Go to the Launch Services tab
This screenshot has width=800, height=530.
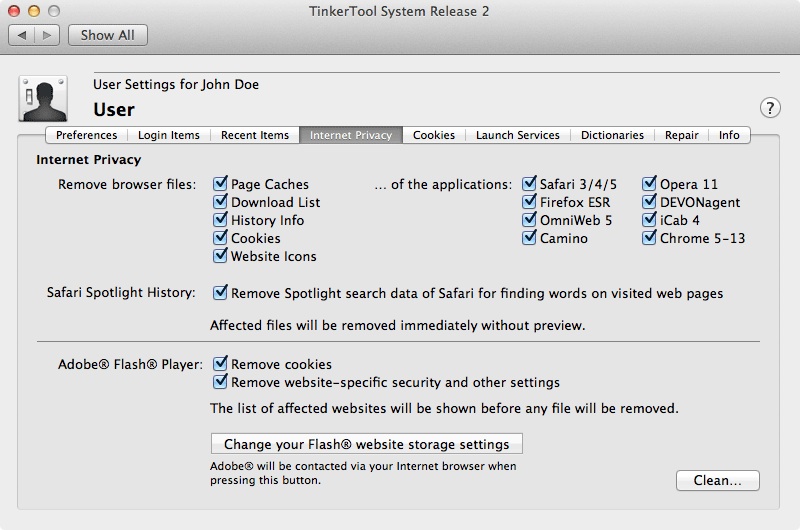pos(517,135)
